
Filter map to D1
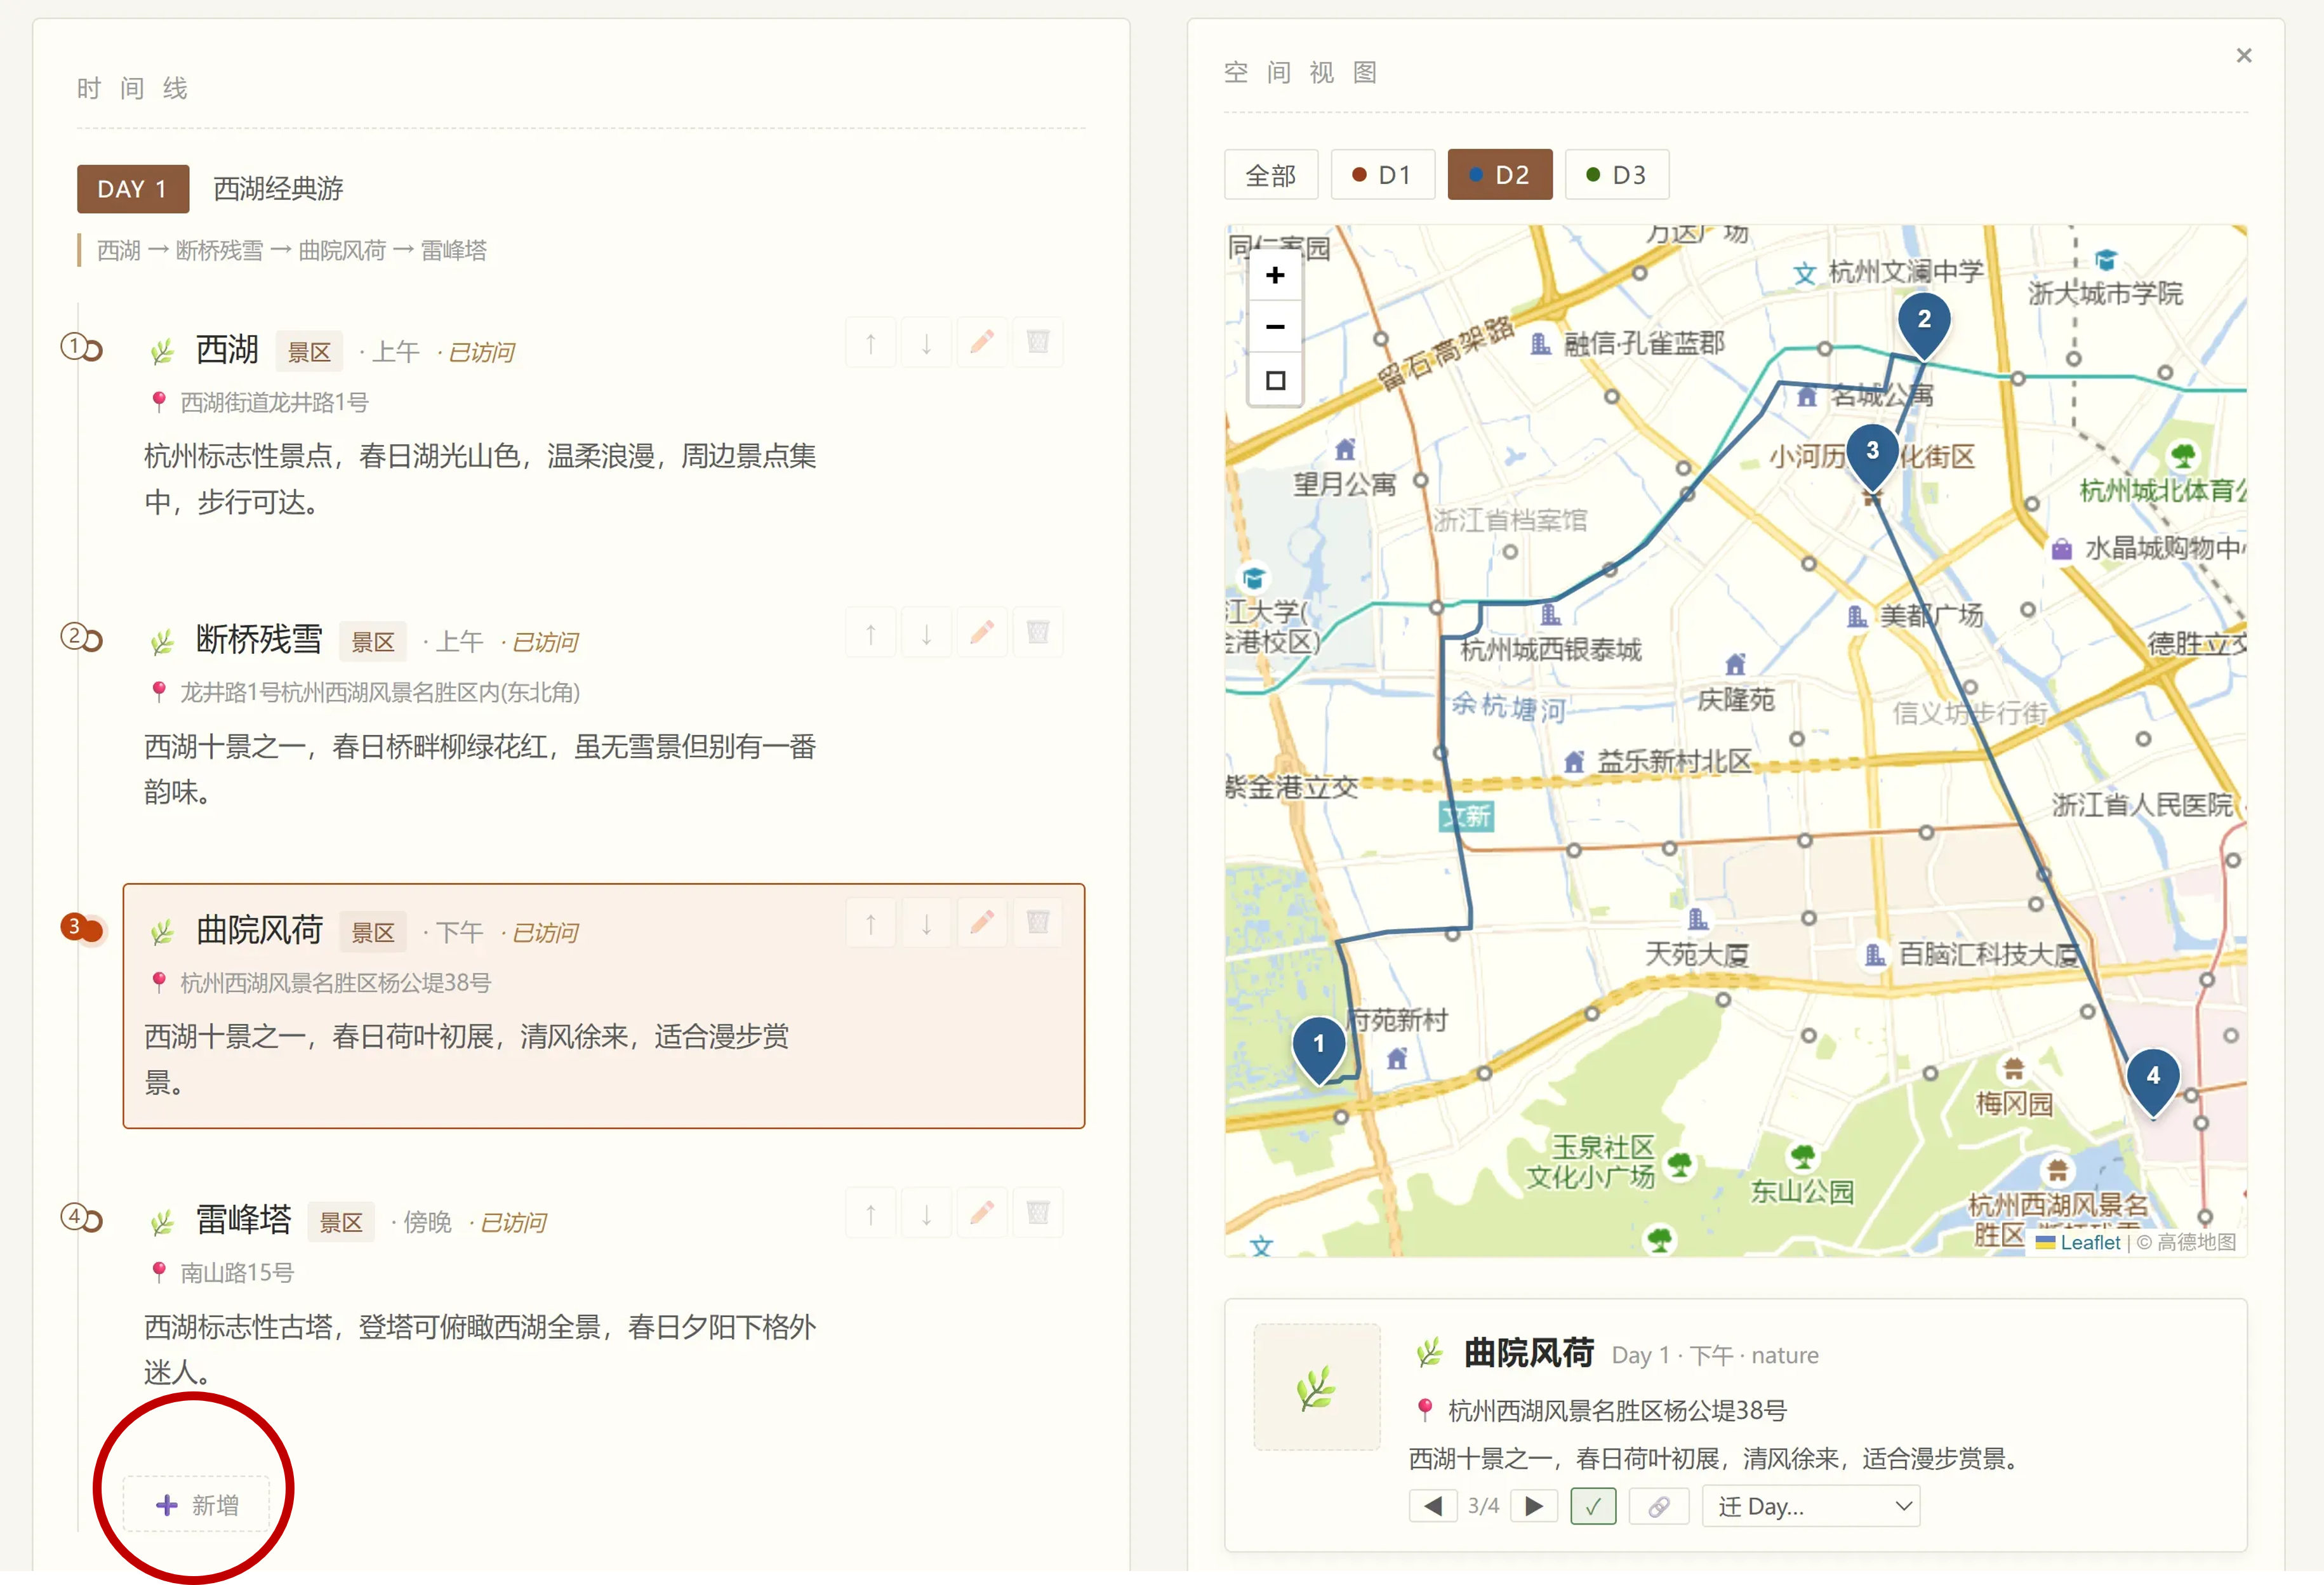(1383, 175)
